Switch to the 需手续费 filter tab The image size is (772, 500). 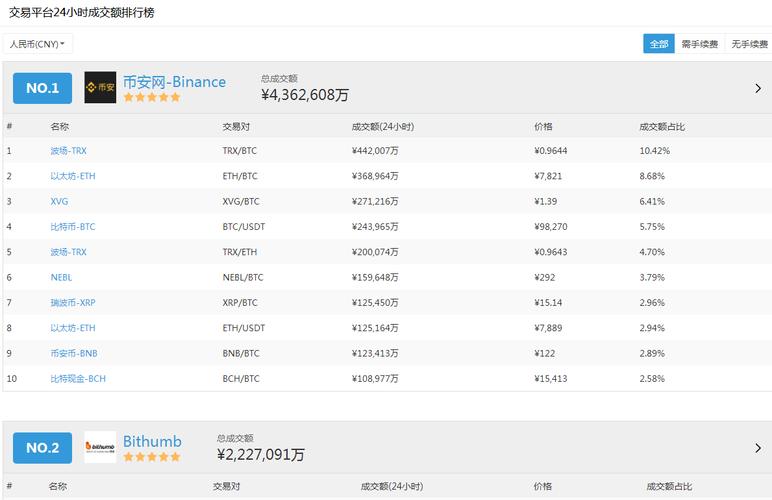(x=700, y=44)
